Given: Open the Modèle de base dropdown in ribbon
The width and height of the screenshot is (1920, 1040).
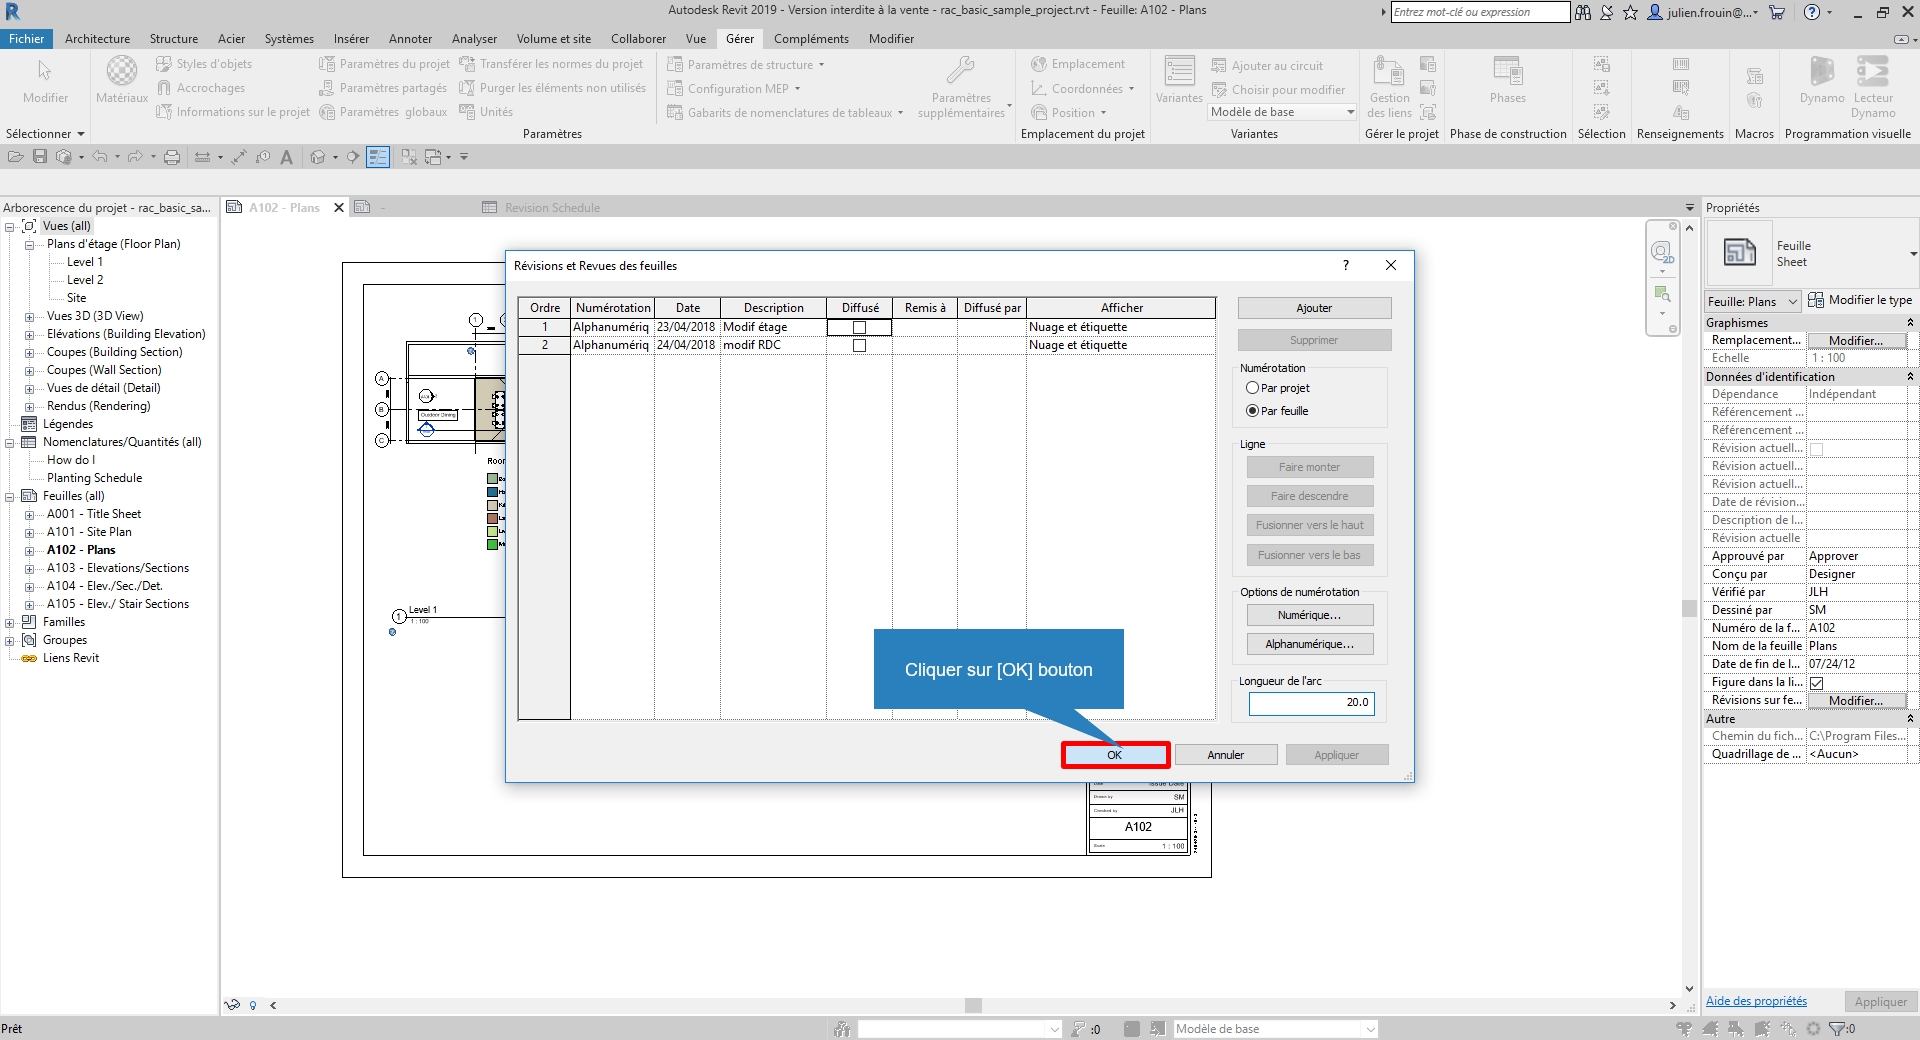Looking at the screenshot, I should tap(1282, 112).
